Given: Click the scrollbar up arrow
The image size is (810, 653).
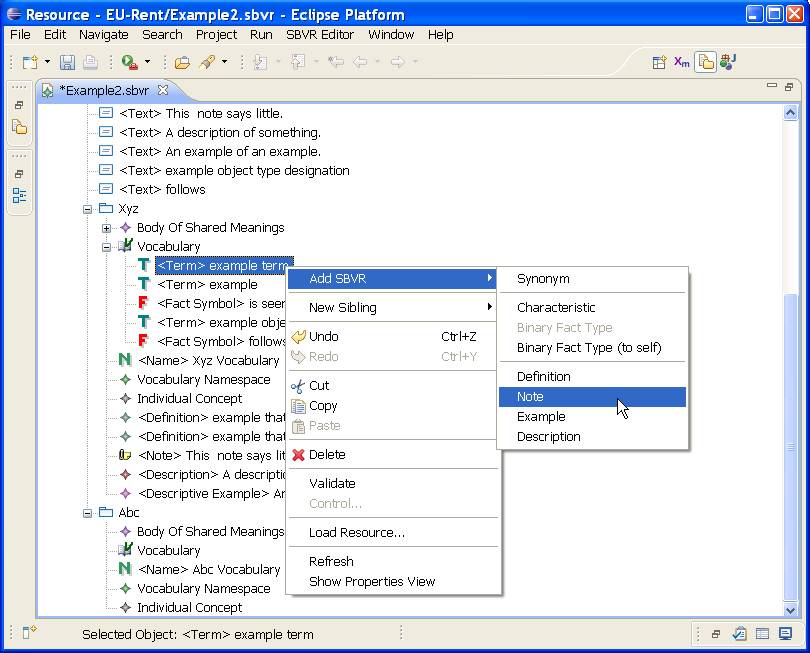Looking at the screenshot, I should click(790, 113).
